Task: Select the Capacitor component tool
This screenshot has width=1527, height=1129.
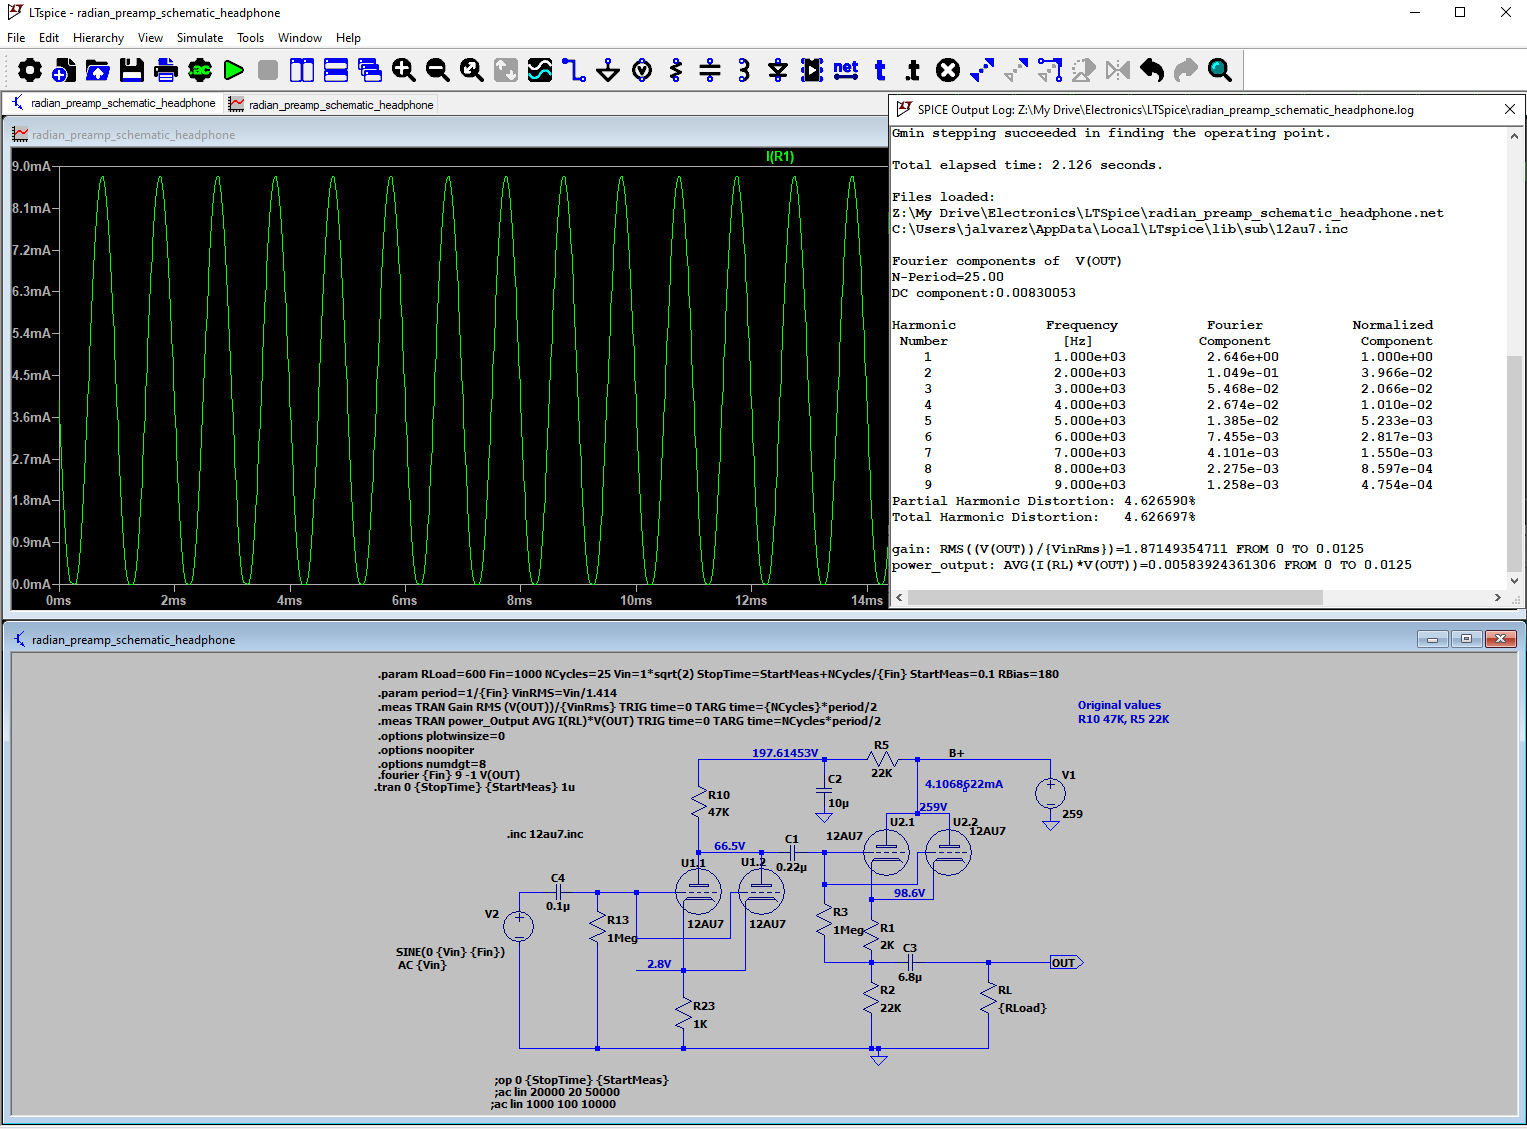Action: (710, 70)
